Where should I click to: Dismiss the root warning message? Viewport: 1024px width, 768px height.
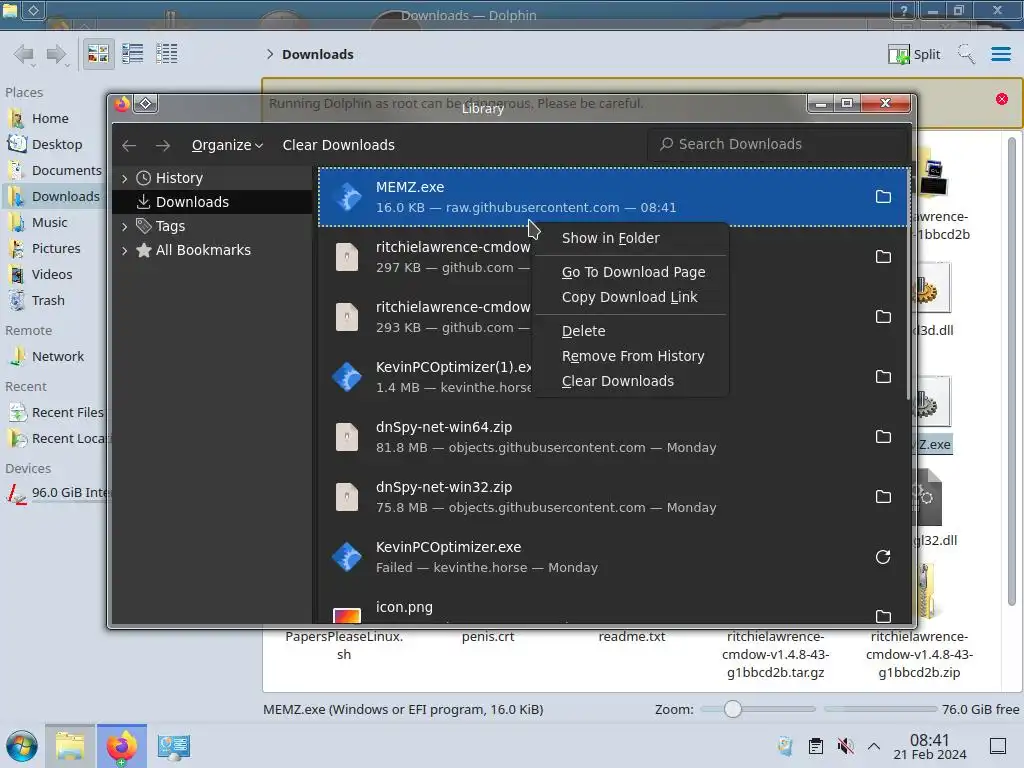click(1002, 99)
